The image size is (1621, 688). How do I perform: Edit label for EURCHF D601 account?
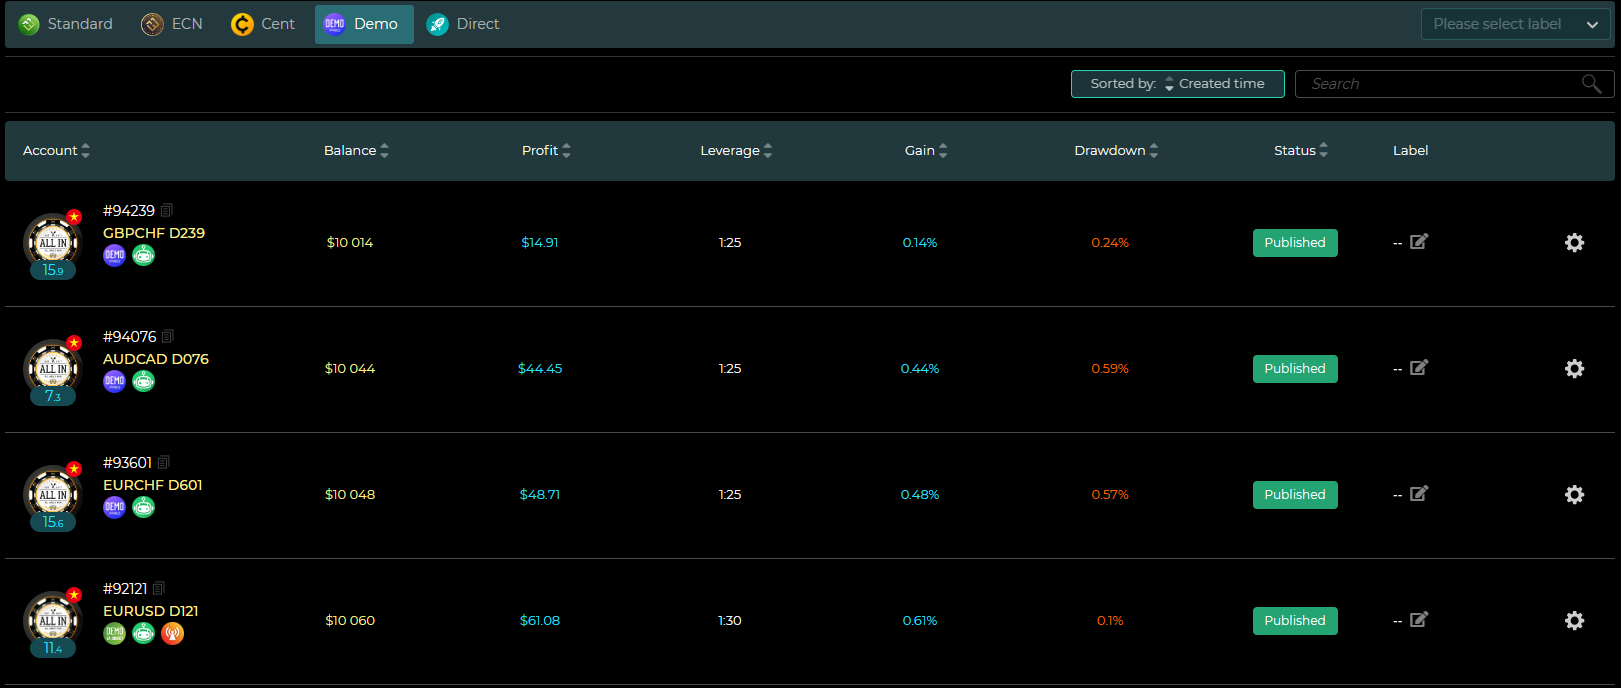coord(1419,493)
